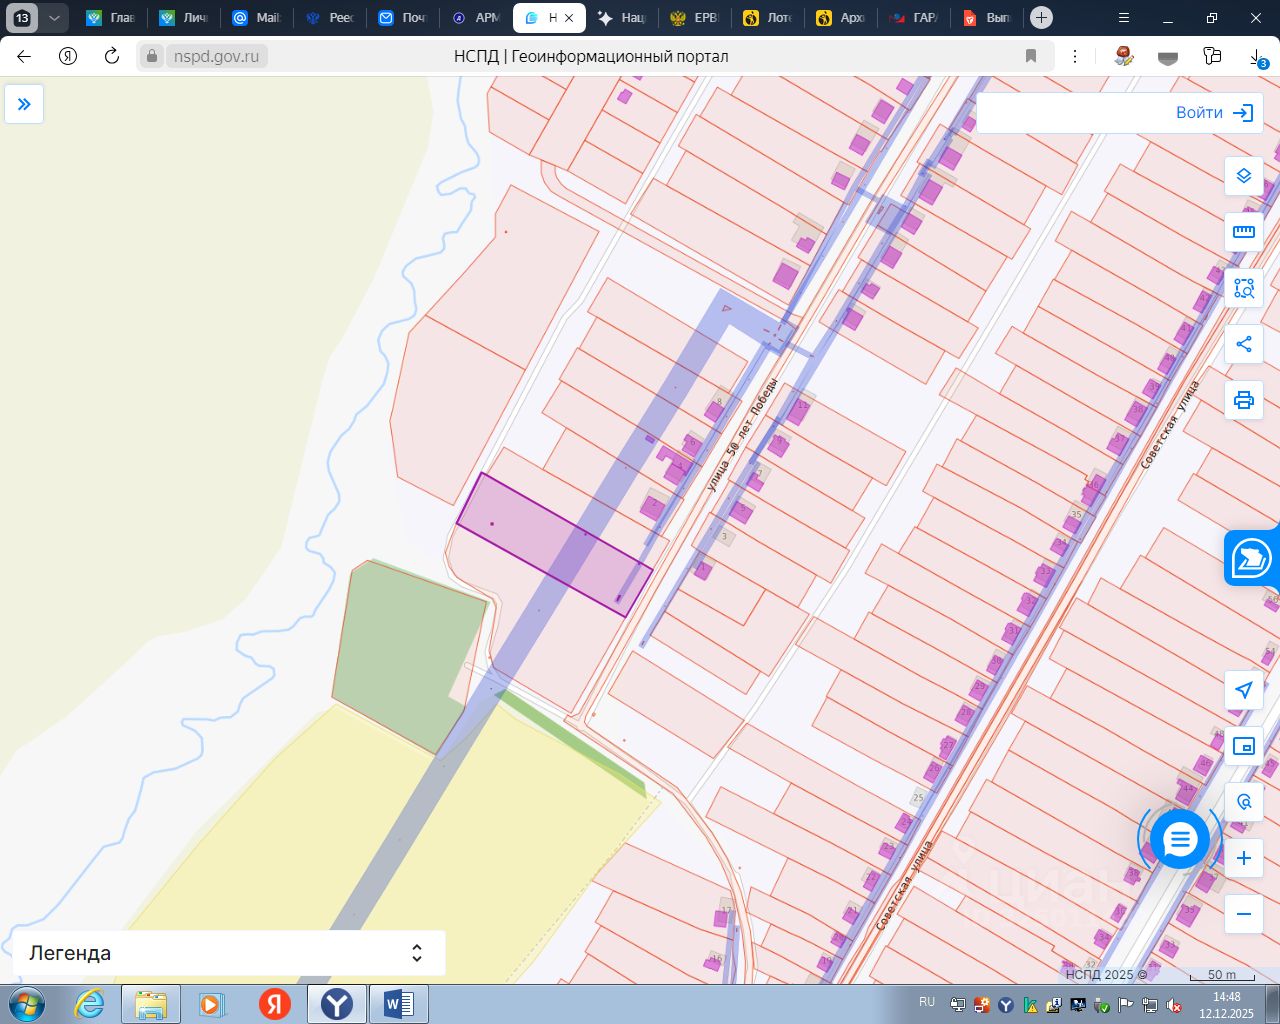1280x1024 pixels.
Task: Switch to the ГАР tab
Action: coord(914,18)
